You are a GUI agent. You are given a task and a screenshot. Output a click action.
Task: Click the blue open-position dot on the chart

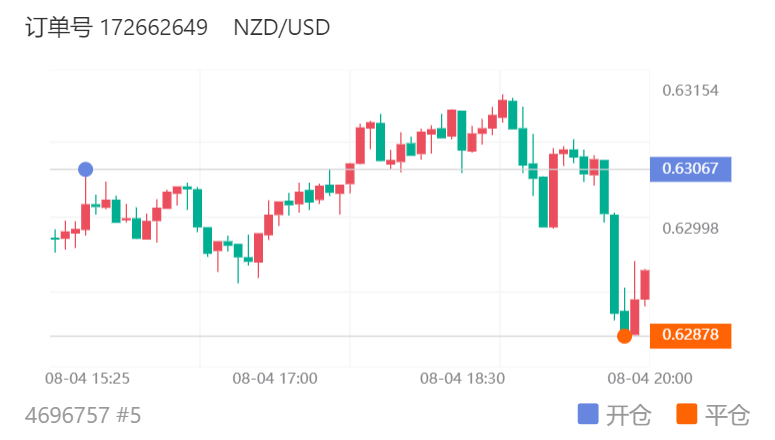(x=86, y=169)
